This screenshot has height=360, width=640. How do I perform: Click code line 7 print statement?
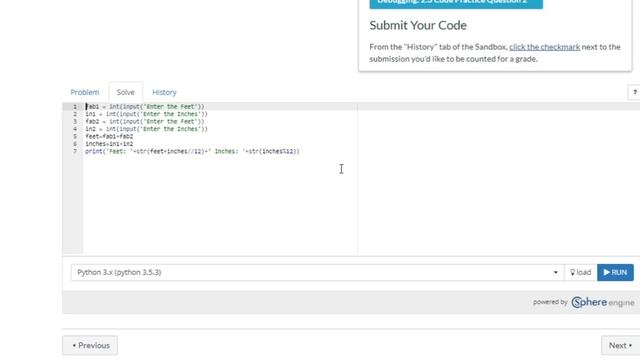tap(192, 151)
